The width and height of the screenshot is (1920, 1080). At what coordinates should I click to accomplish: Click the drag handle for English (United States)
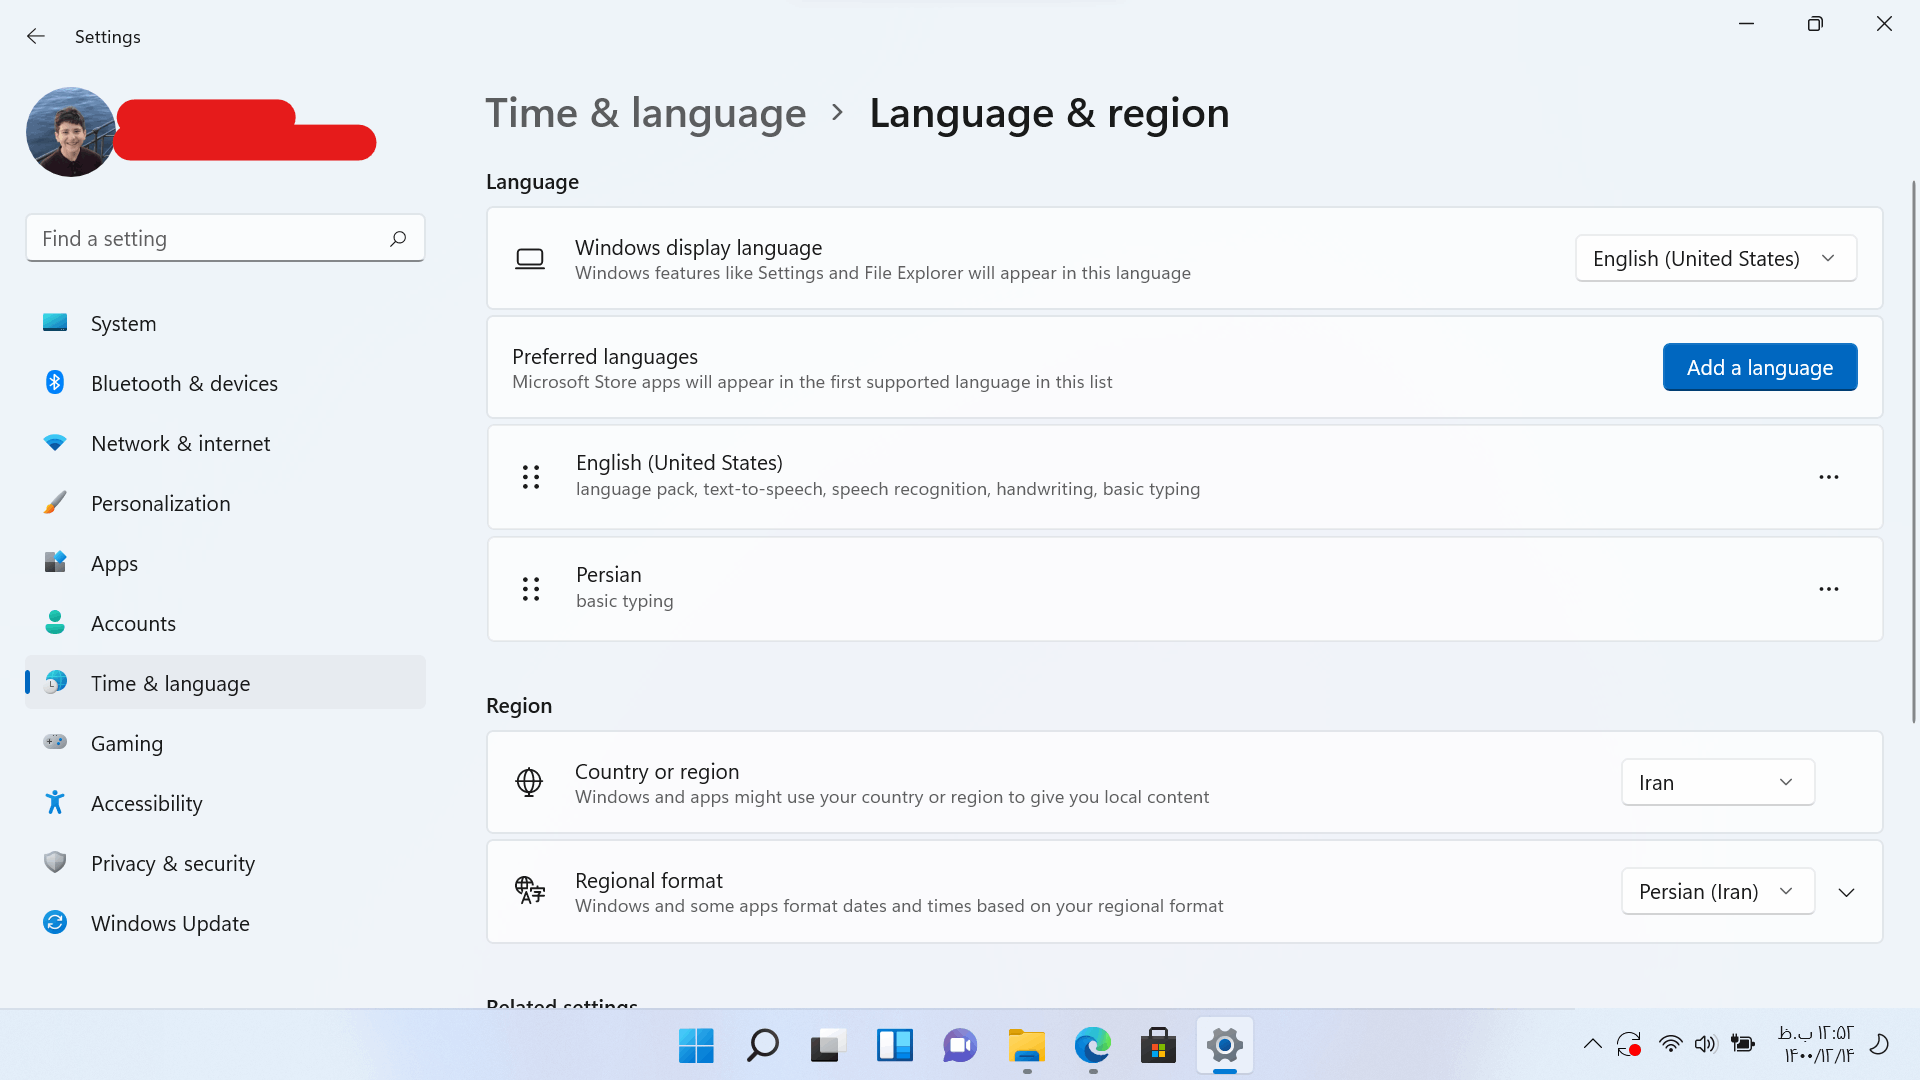coord(531,477)
